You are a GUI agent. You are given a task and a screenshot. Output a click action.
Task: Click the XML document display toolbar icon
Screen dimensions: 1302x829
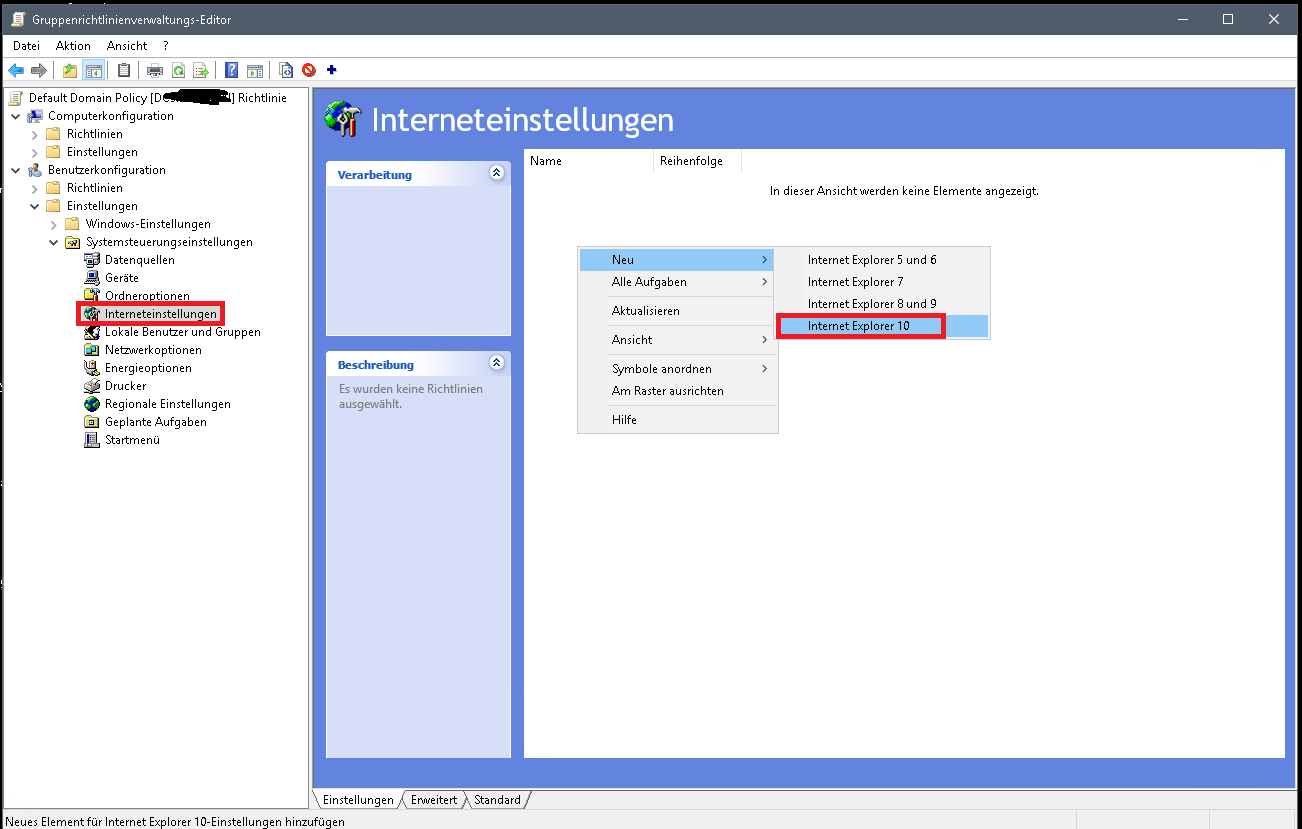coord(286,70)
